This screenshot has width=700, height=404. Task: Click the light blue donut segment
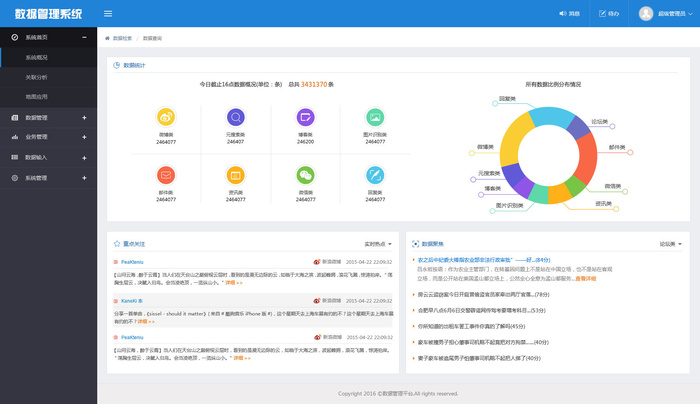[551, 117]
